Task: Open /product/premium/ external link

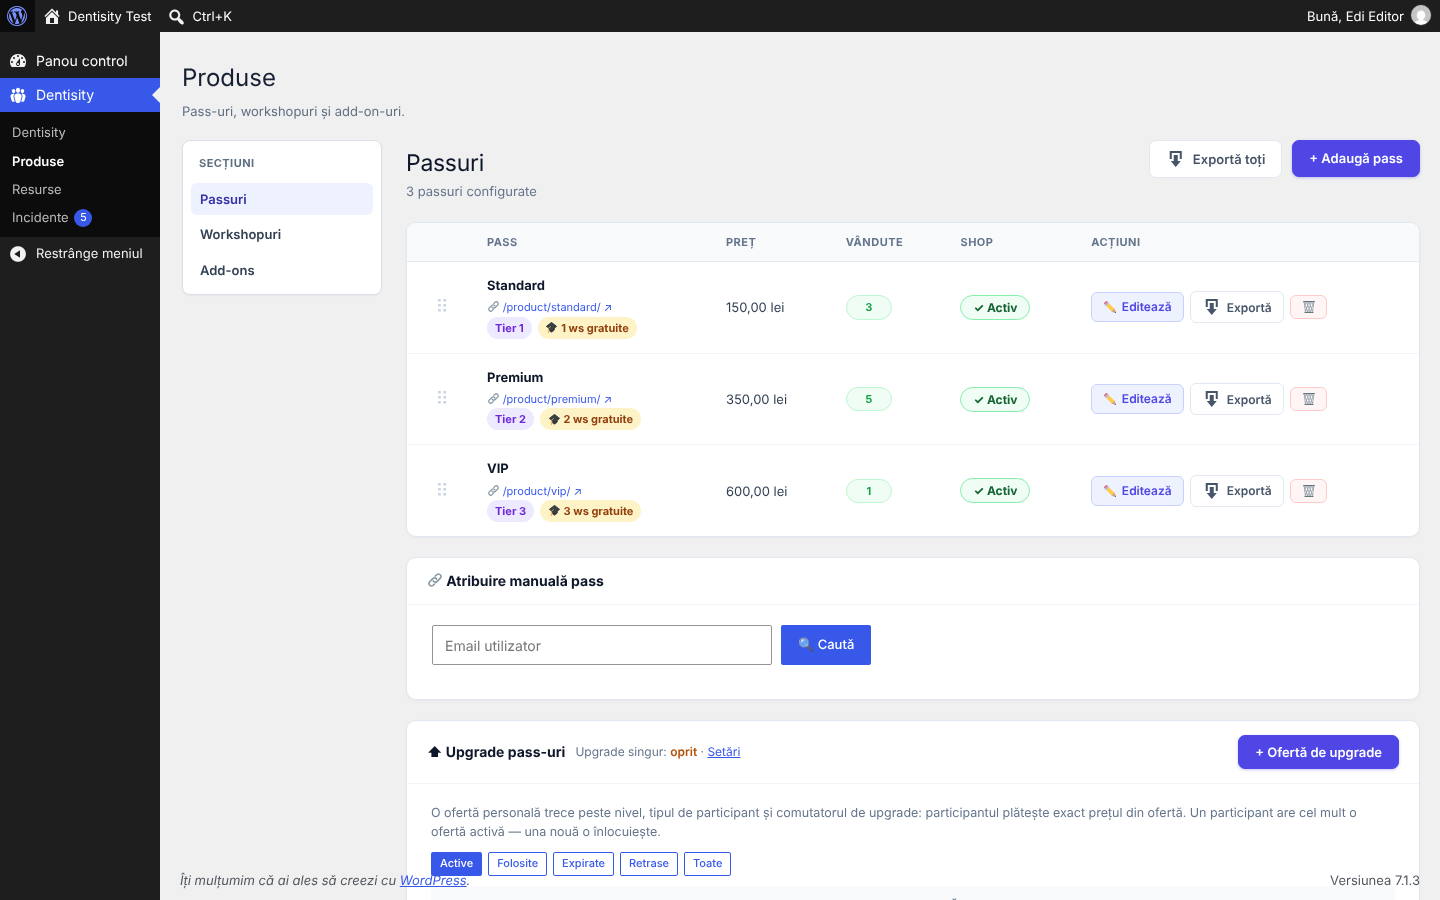Action: click(x=557, y=399)
